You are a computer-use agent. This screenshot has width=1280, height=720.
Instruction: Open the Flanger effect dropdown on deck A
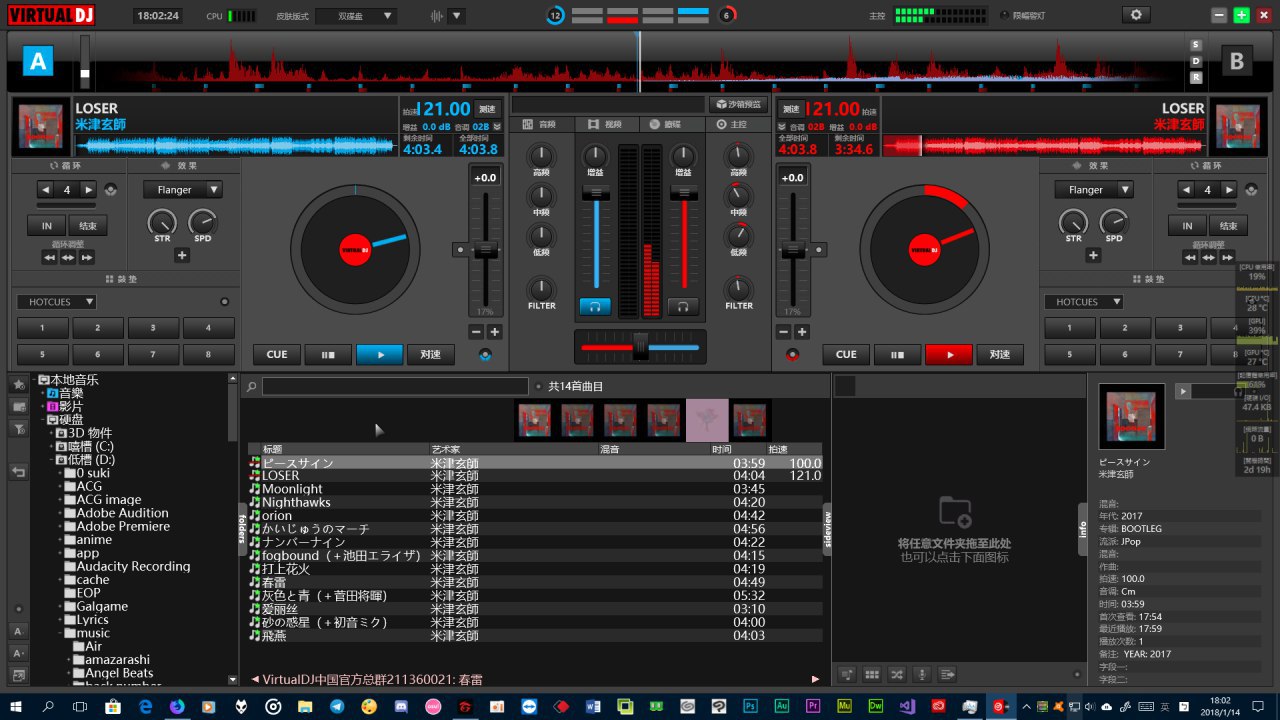[182, 190]
